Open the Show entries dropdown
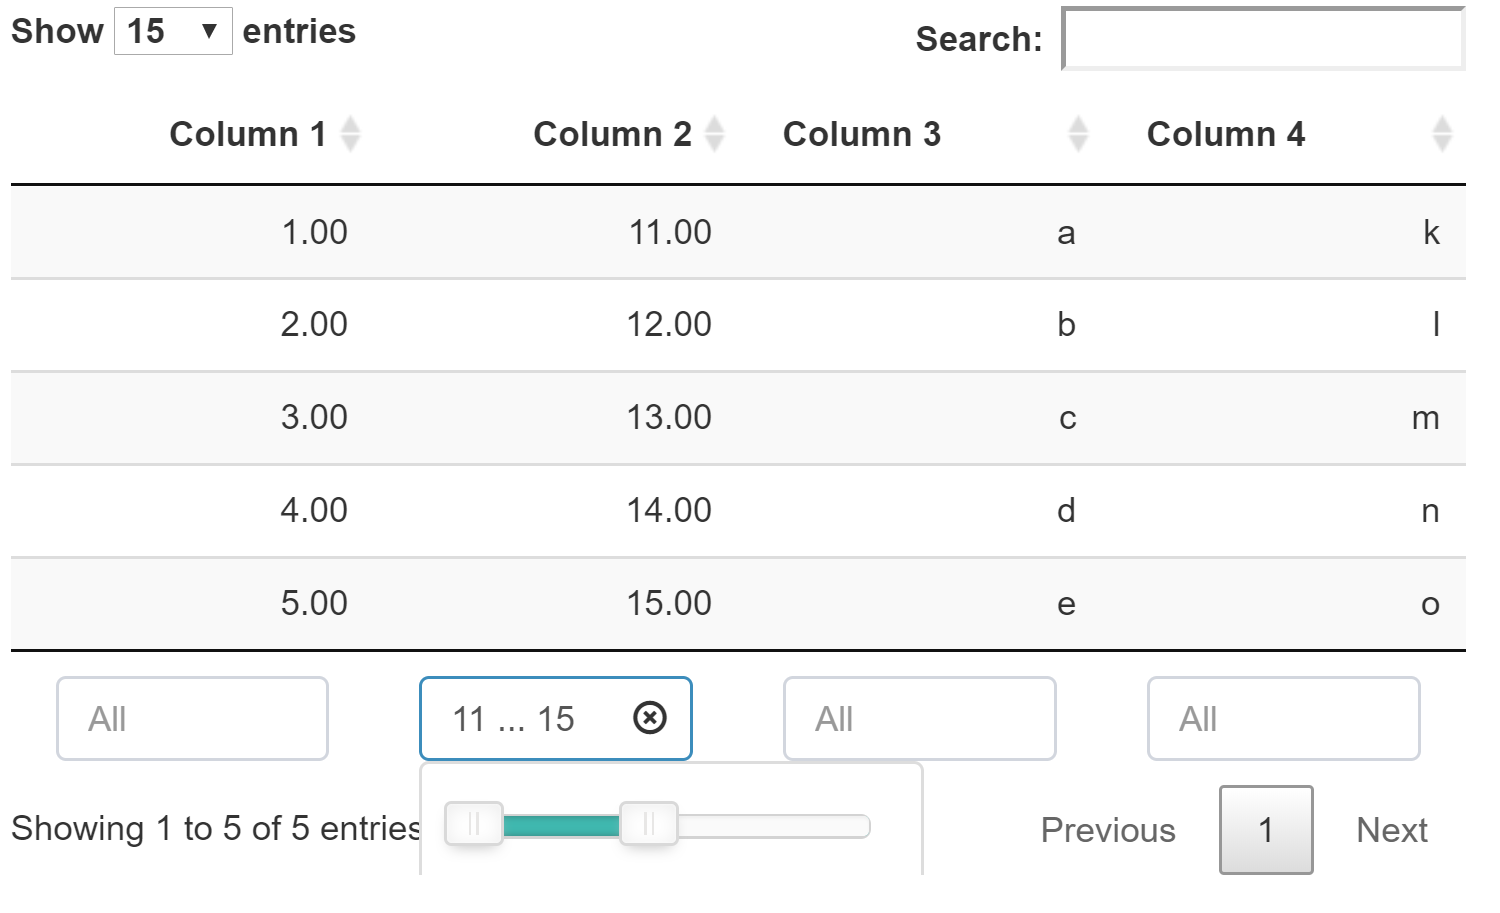This screenshot has height=913, width=1500. point(173,31)
